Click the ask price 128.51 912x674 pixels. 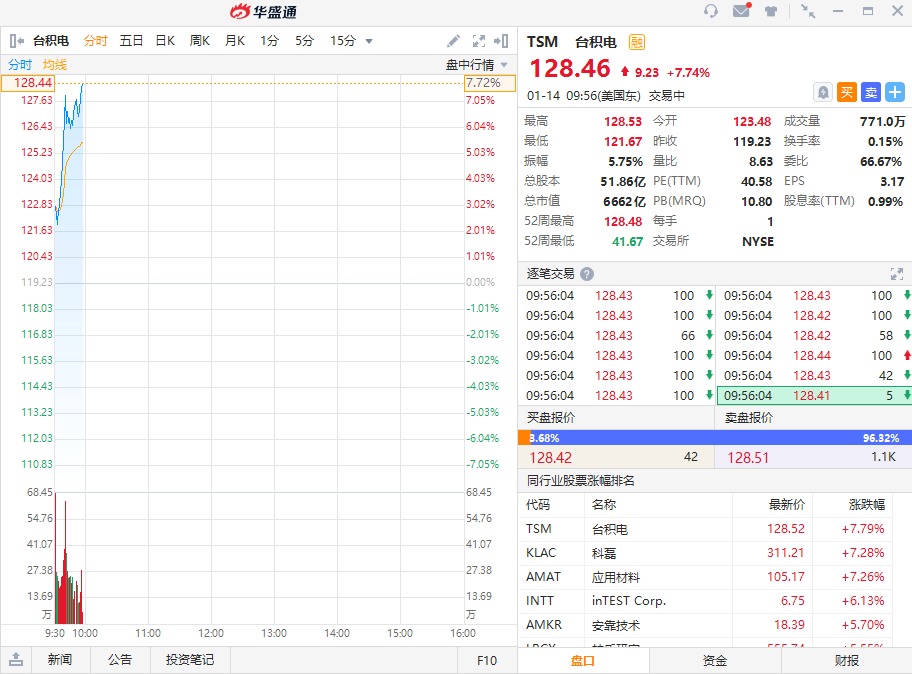pyautogui.click(x=748, y=458)
